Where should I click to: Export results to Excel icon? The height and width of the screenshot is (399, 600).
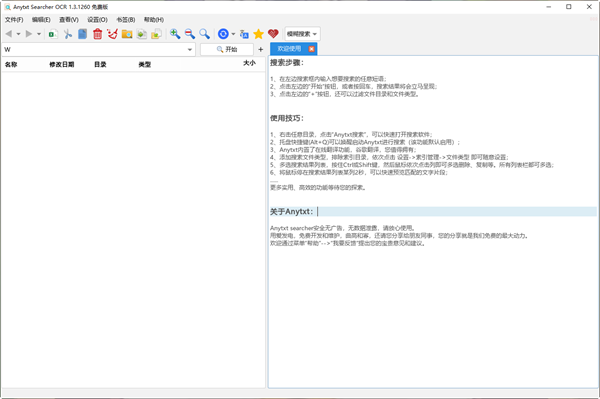53,34
